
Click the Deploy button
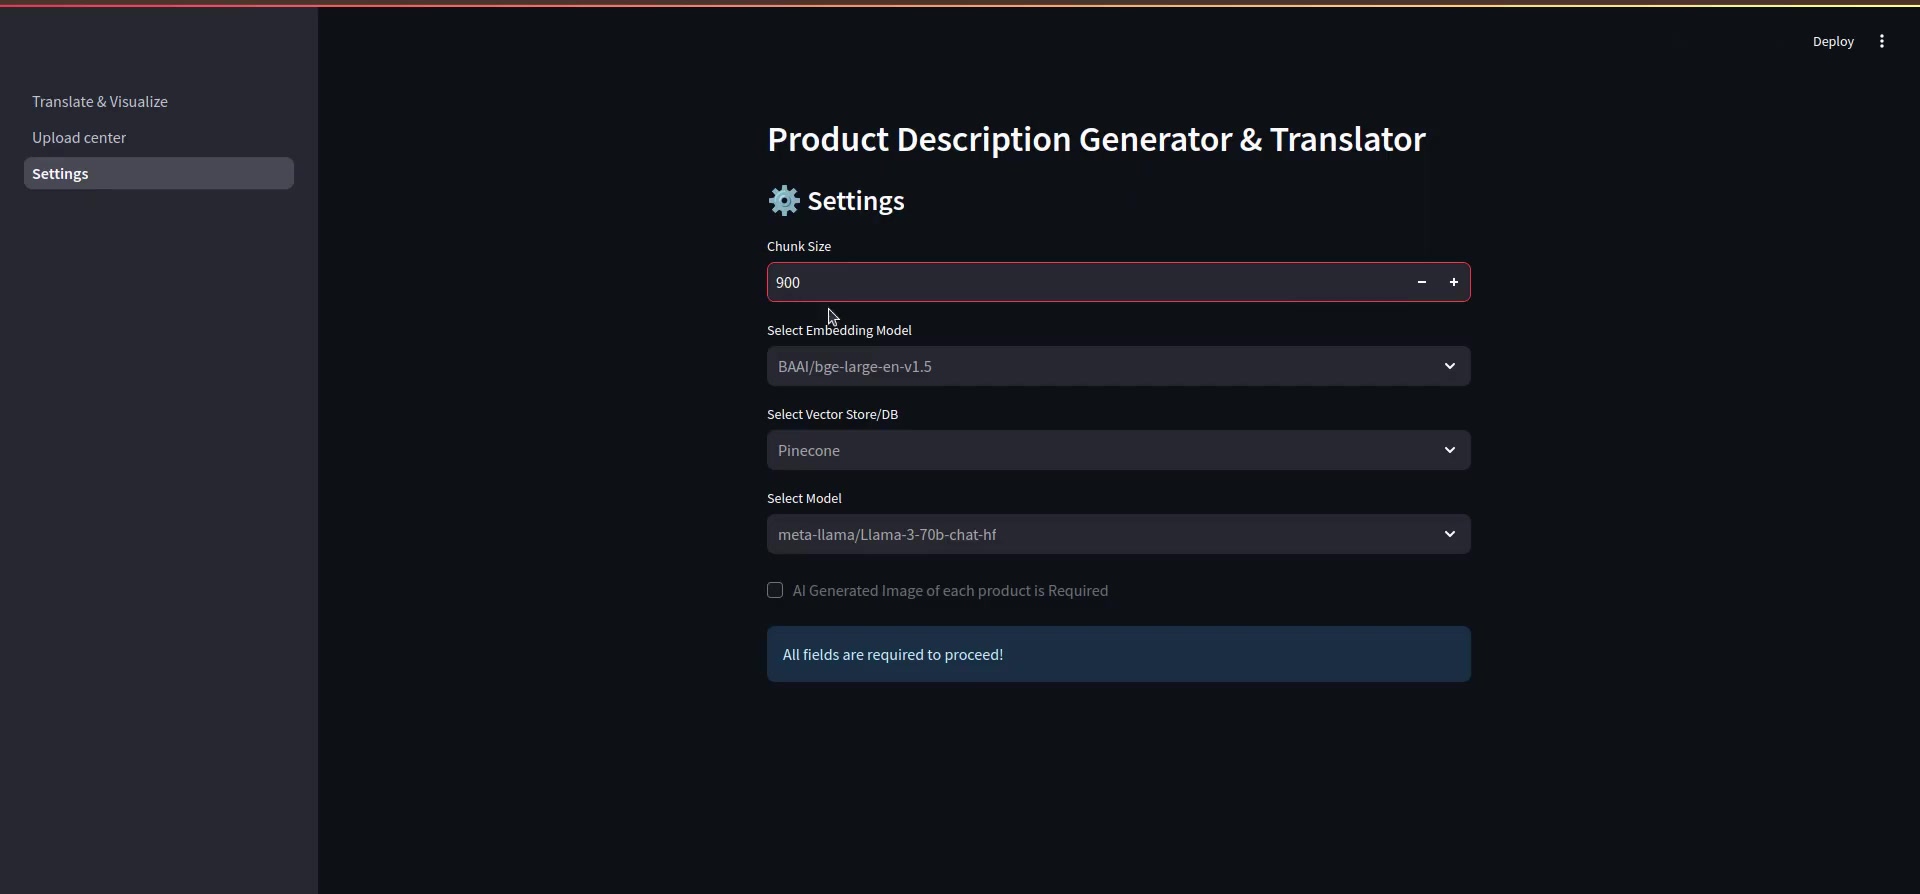click(x=1833, y=42)
